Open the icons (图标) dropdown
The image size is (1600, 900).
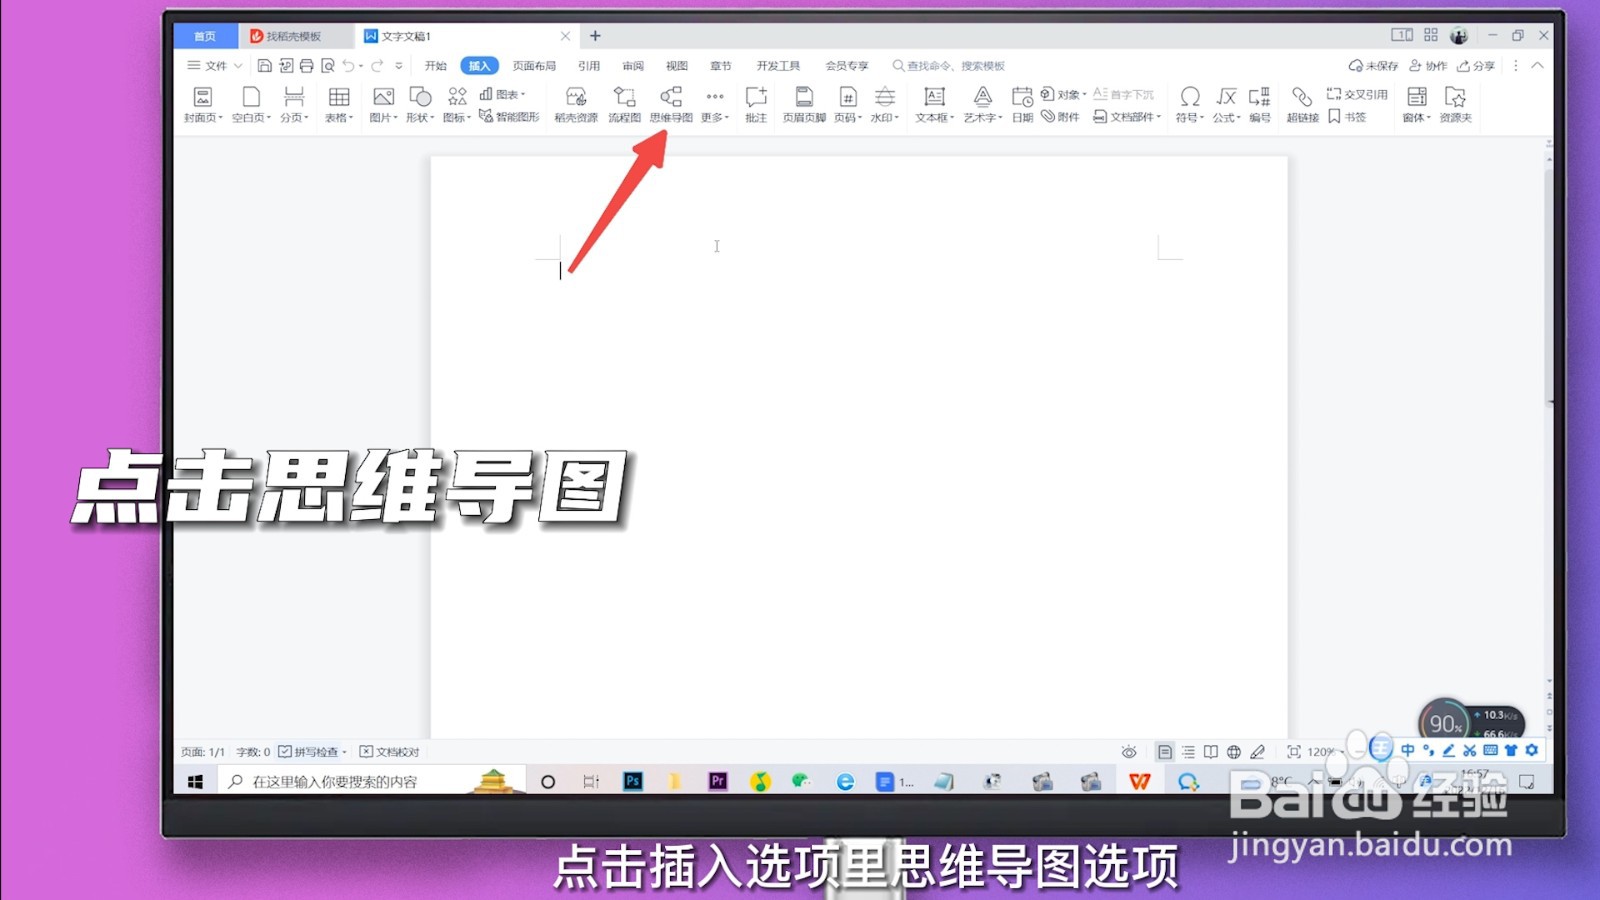457,104
